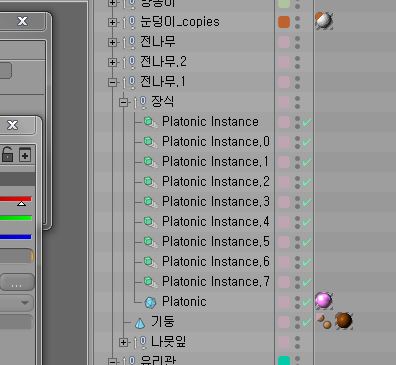The width and height of the screenshot is (396, 365).
Task: Toggle visibility dots for 전나무.1
Action: [x=297, y=82]
